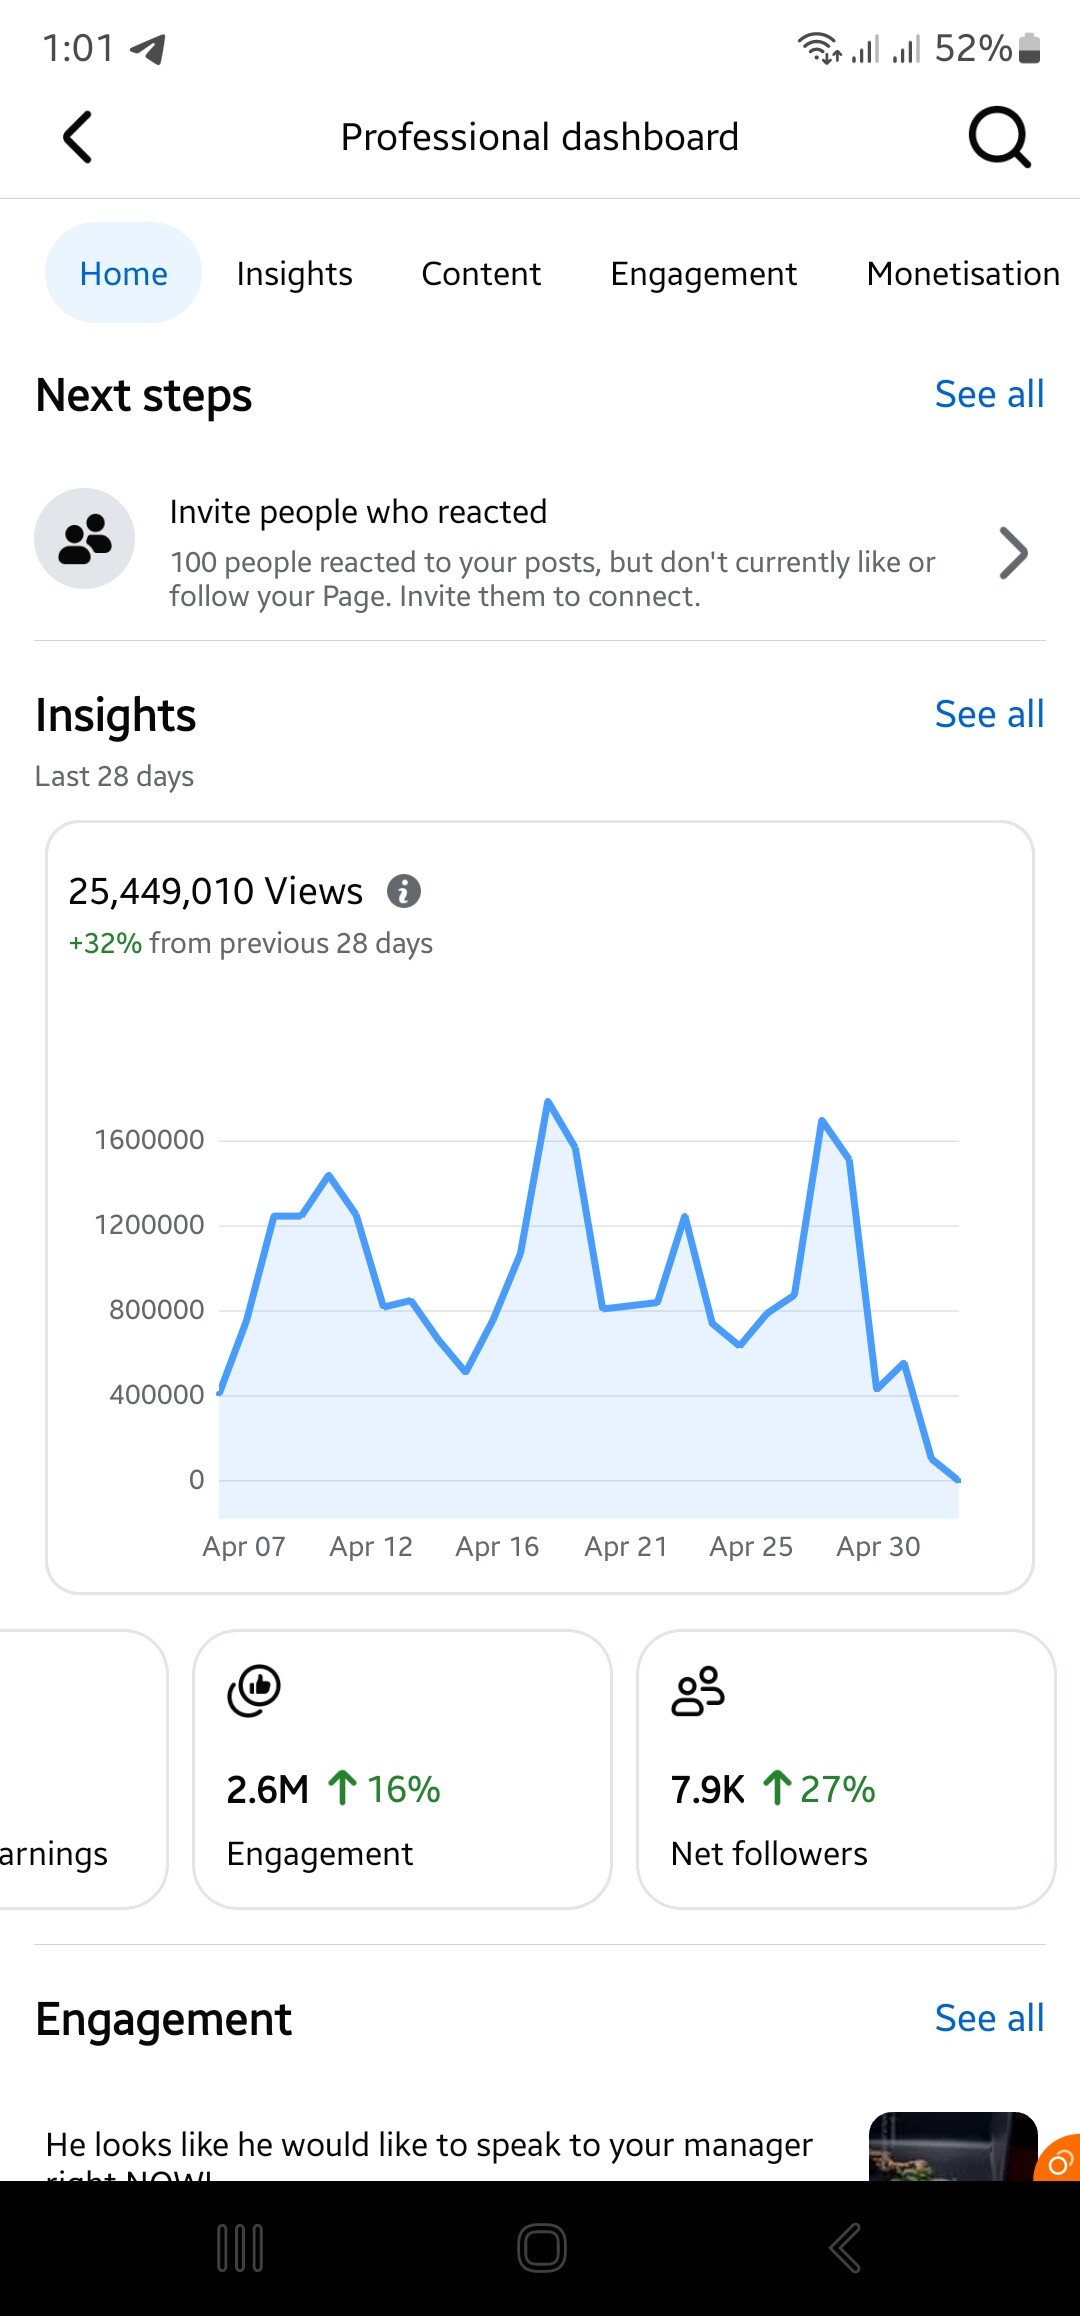Image resolution: width=1080 pixels, height=2316 pixels.
Task: See all Engagement posts
Action: coord(989,2018)
